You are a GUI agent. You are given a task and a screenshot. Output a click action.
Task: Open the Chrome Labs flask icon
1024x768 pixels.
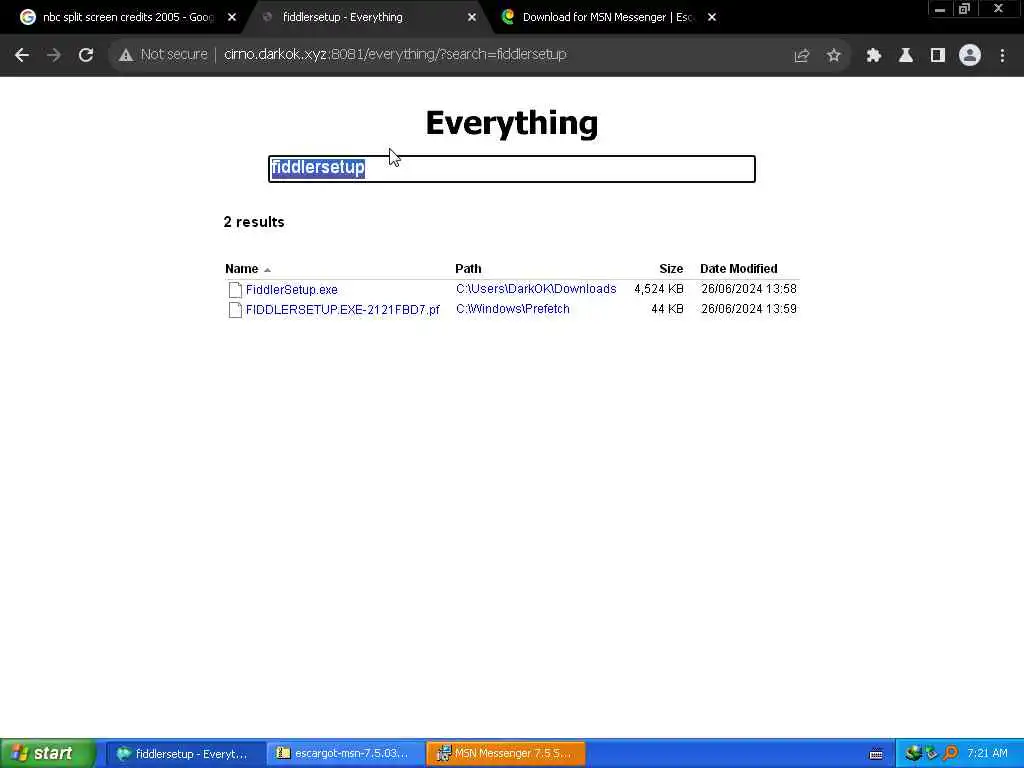point(906,56)
